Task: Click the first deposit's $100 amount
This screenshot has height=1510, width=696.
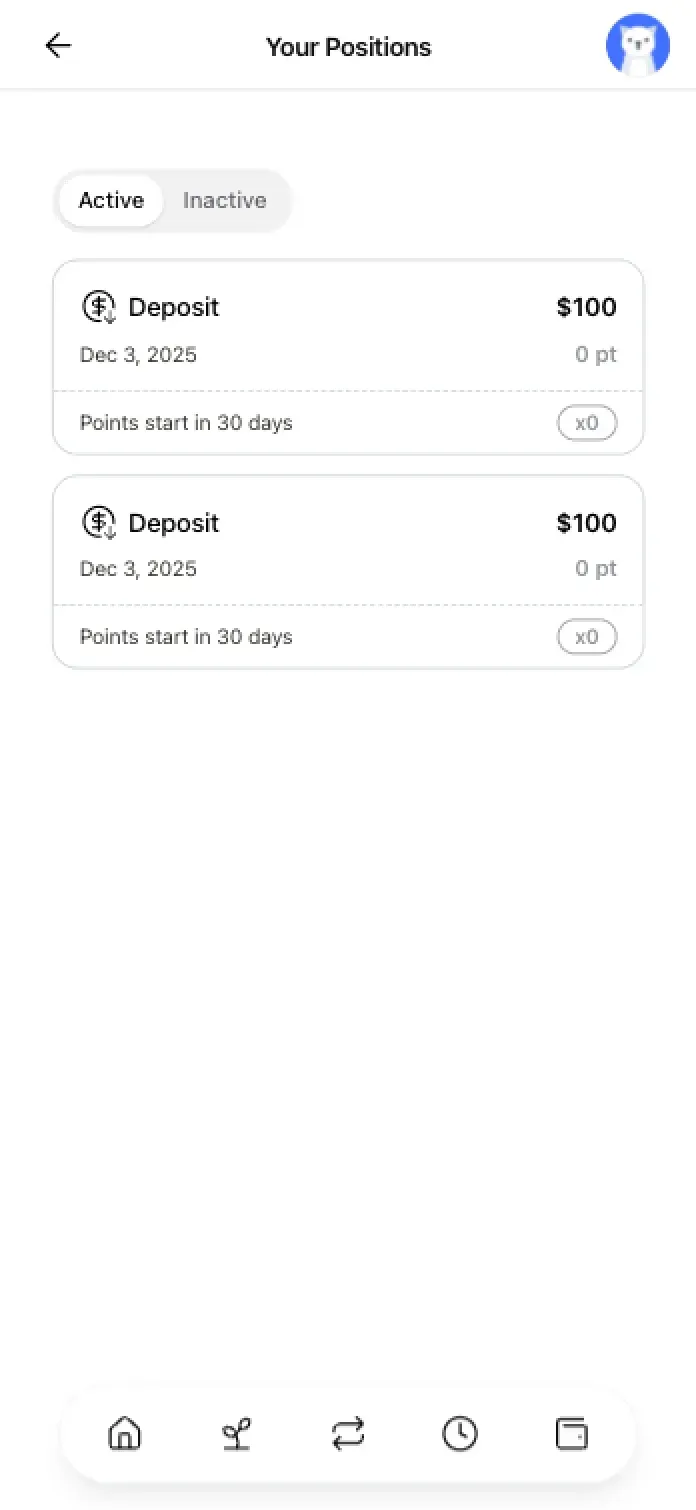Action: (586, 307)
